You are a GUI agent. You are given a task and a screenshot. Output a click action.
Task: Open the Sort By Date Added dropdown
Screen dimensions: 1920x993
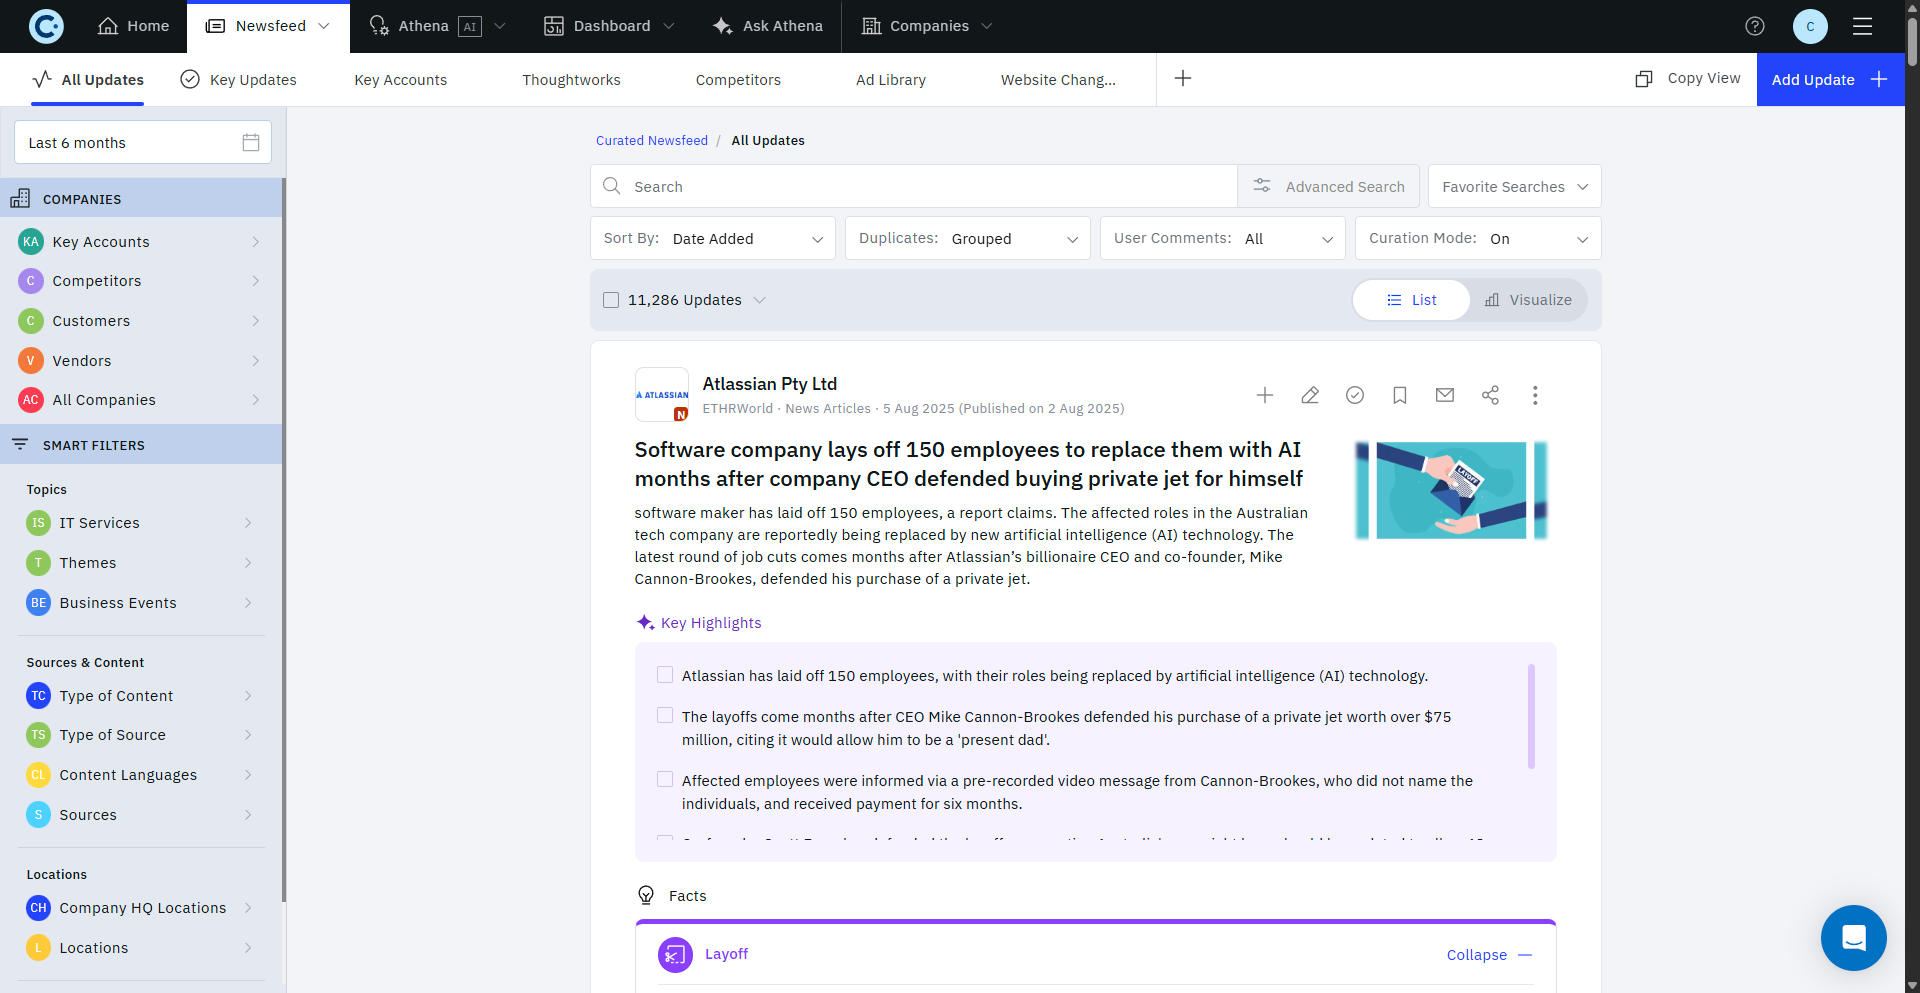pyautogui.click(x=713, y=239)
